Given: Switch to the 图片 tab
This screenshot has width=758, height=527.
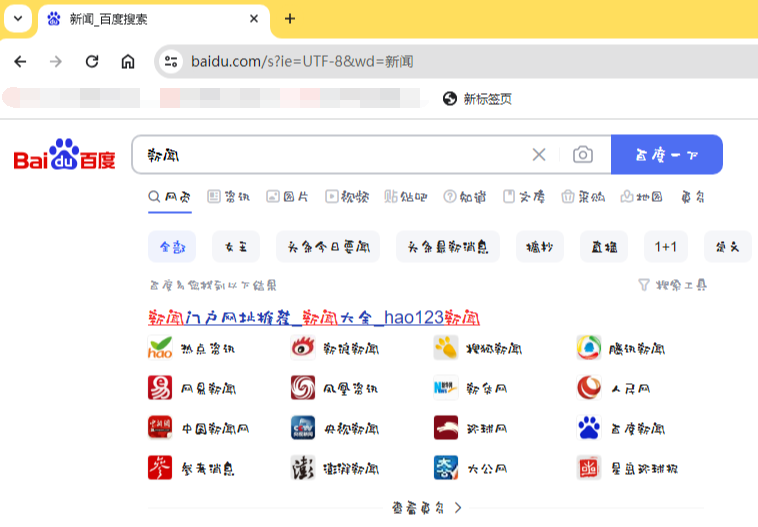Looking at the screenshot, I should (288, 197).
